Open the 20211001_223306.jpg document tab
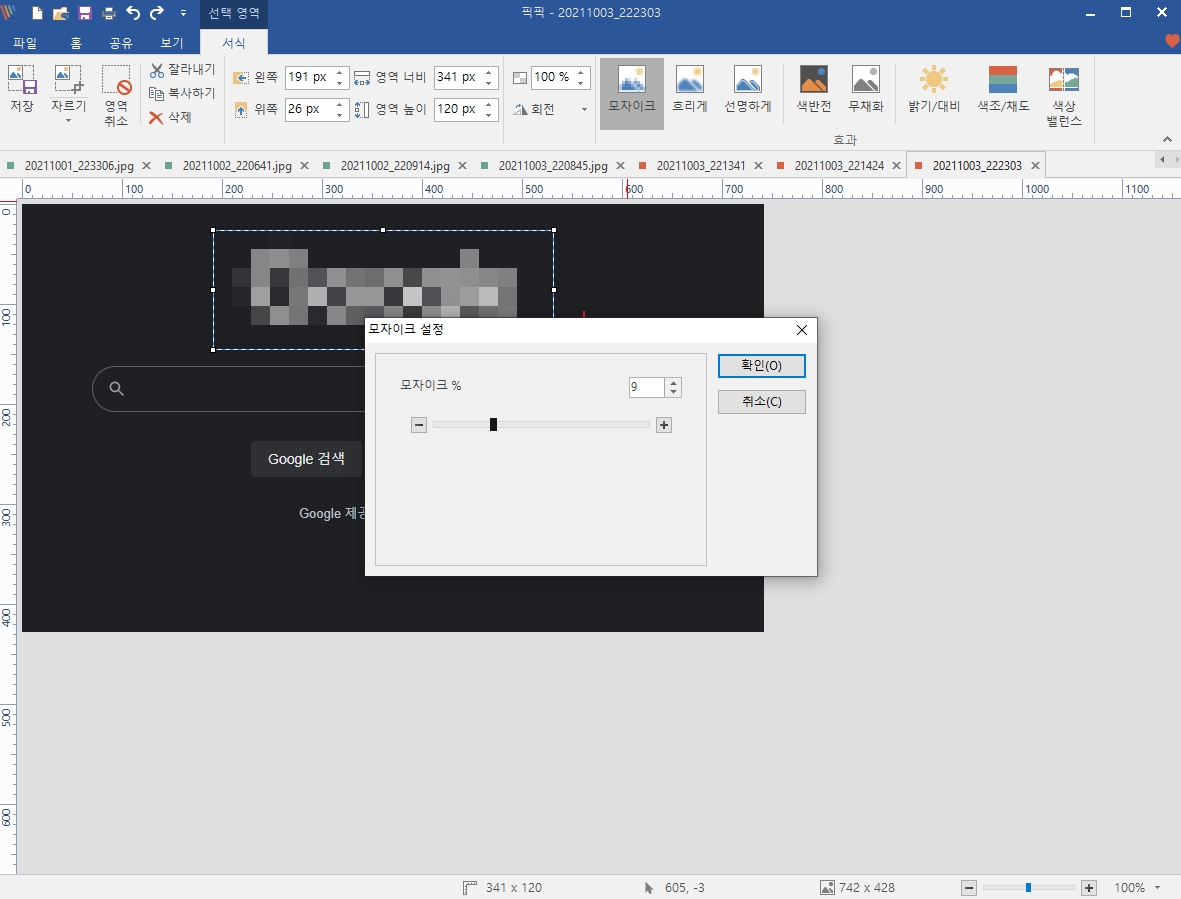 (78, 166)
